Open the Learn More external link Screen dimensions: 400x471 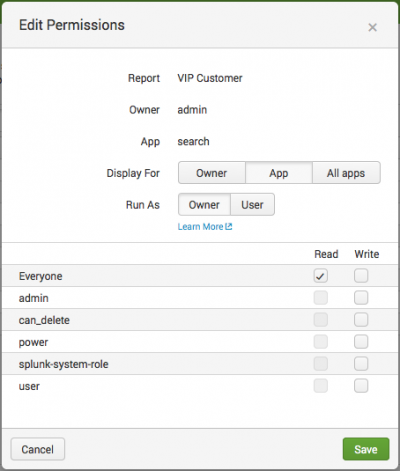point(205,227)
